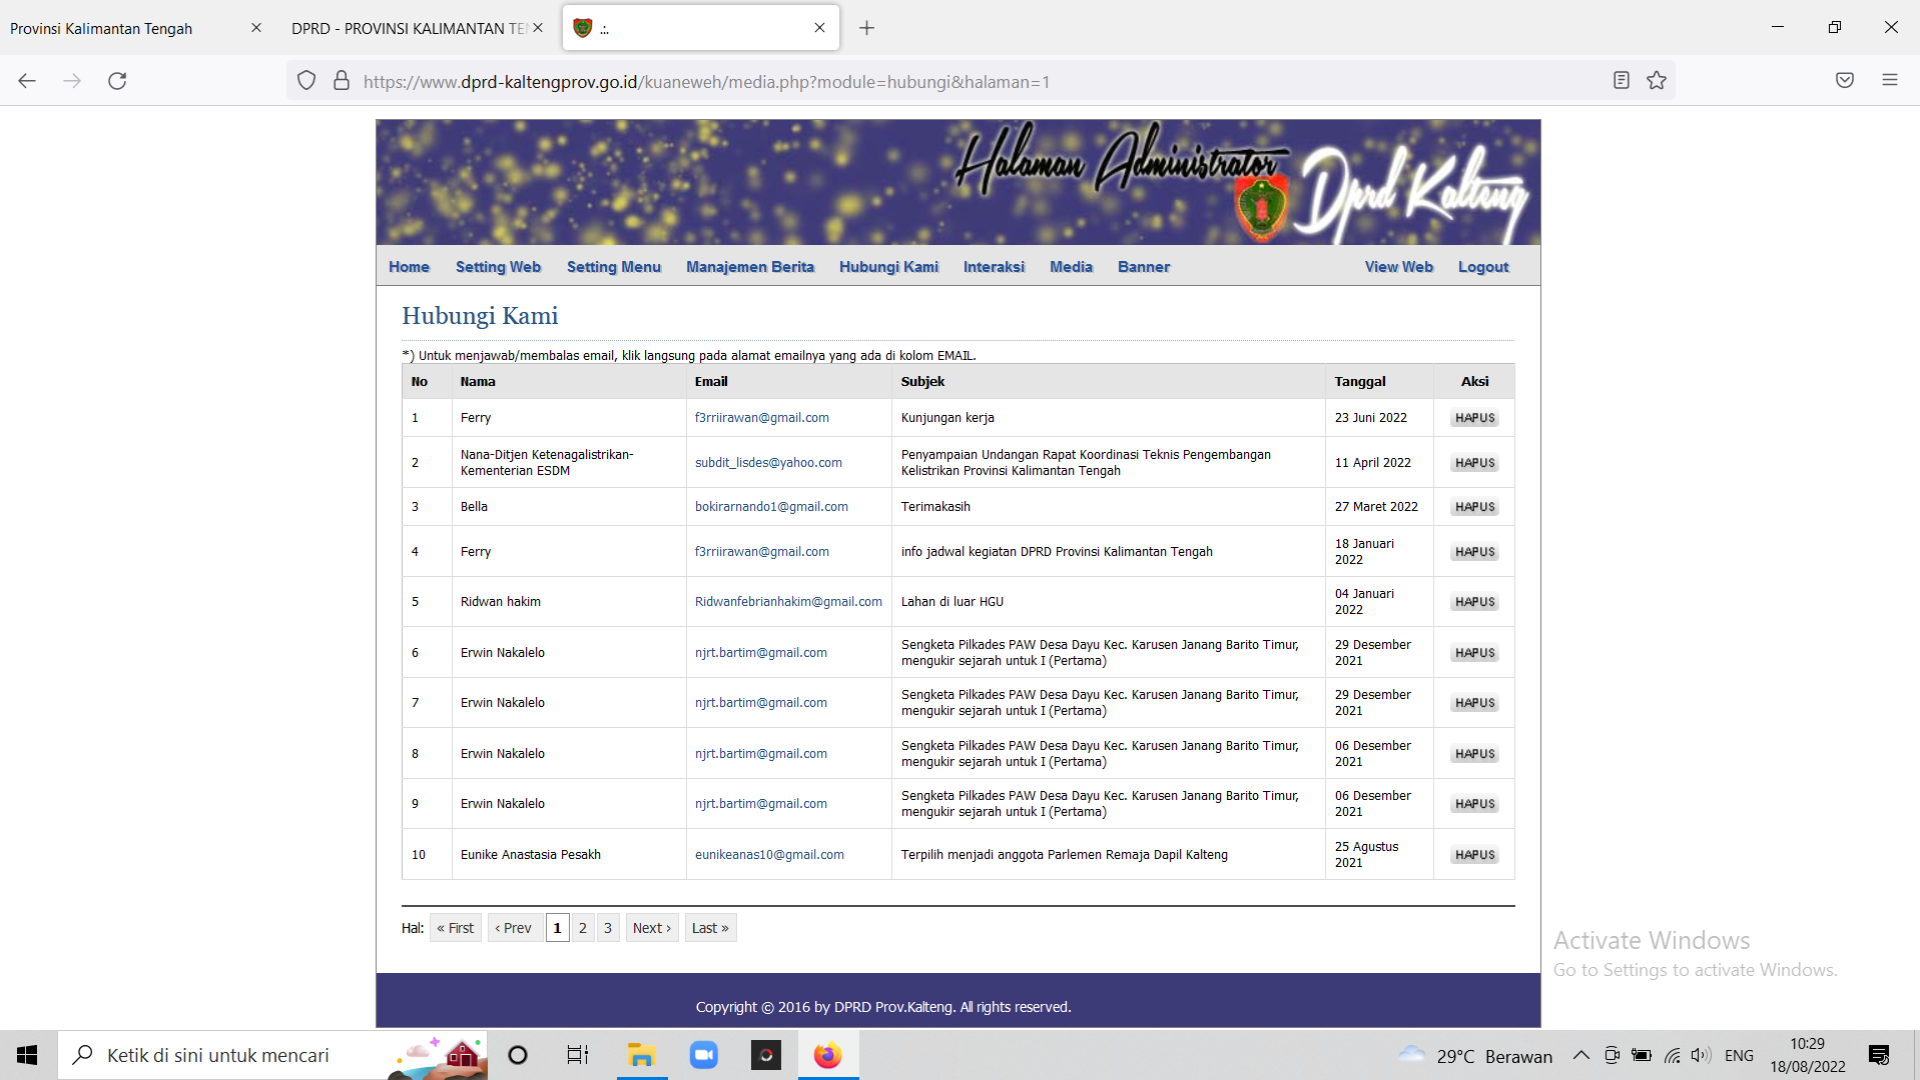
Task: Toggle reader view icon in address bar
Action: pos(1621,81)
